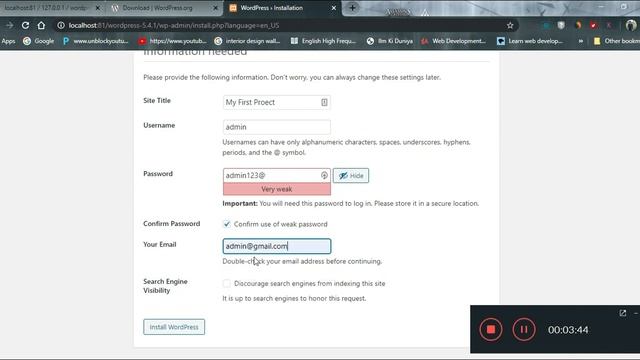Open the Google bookmark
This screenshot has width=640, height=360.
click(x=39, y=41)
